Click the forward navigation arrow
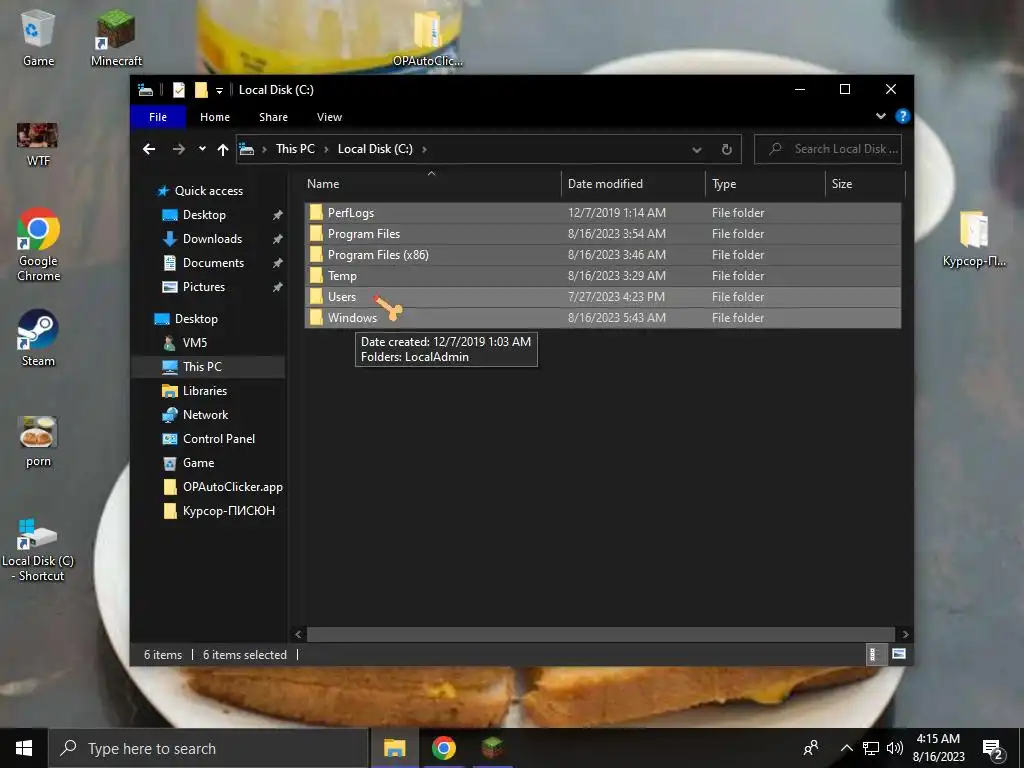1024x768 pixels. 178,149
